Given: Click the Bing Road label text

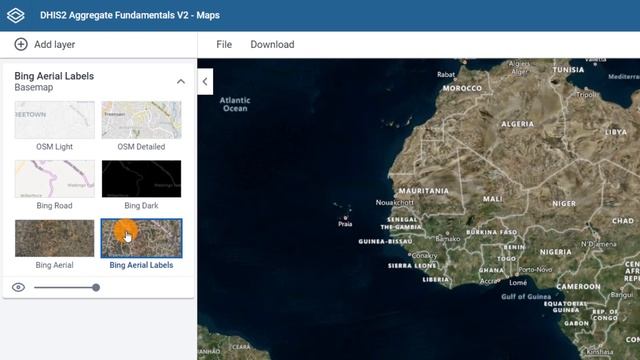Looking at the screenshot, I should coord(54,206).
